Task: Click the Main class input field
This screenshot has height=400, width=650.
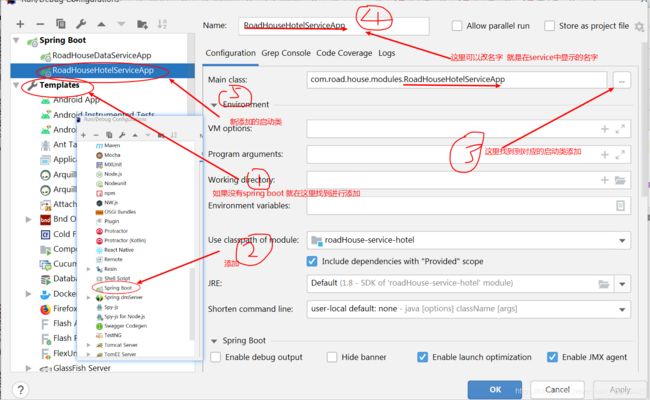Action: [457, 80]
